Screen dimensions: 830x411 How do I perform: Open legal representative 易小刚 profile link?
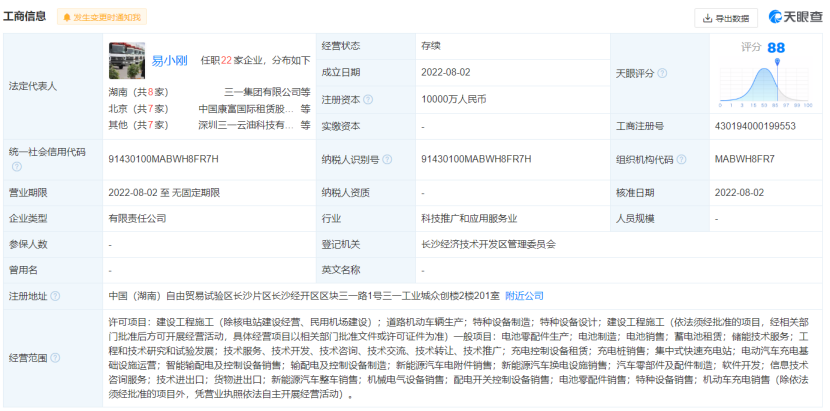pos(169,60)
